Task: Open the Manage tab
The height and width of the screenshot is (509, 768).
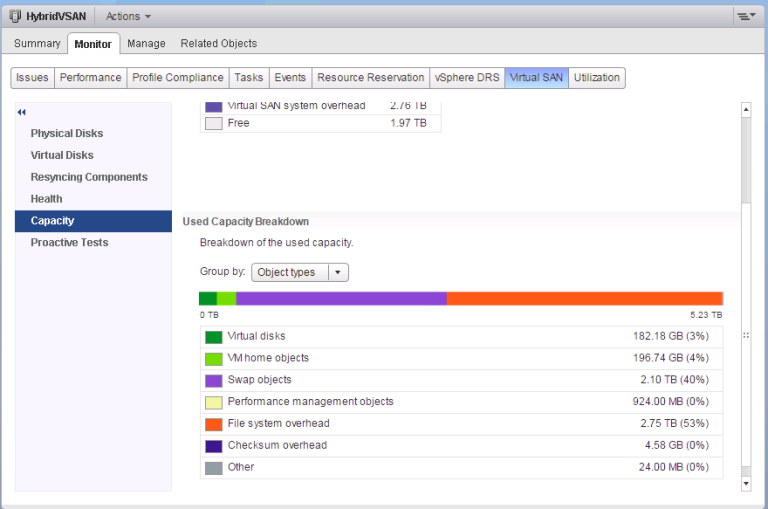Action: pos(146,43)
